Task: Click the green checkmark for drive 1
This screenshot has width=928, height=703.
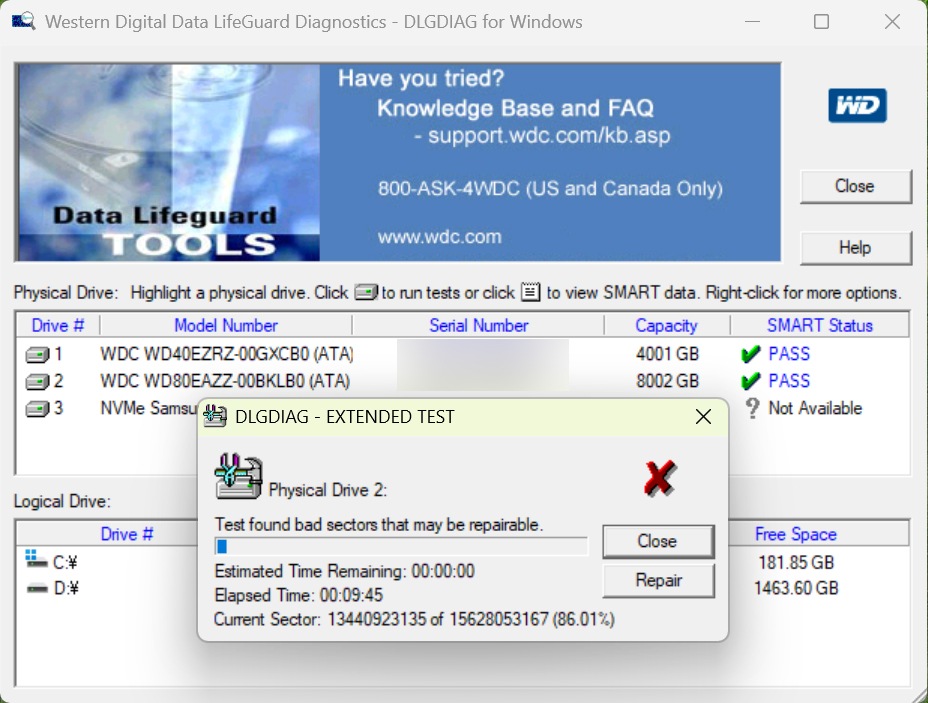Action: coord(751,354)
